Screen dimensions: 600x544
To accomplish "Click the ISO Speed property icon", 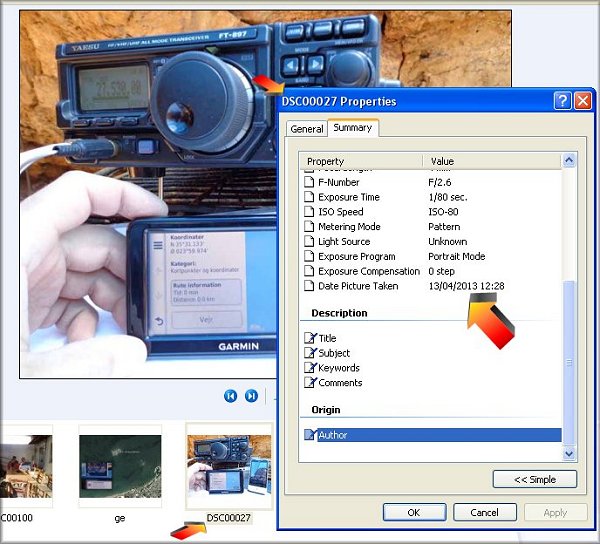I will coord(309,212).
